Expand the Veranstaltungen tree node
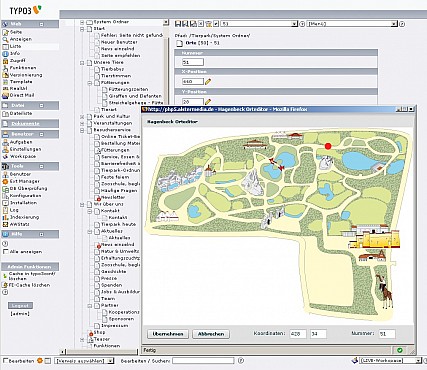The image size is (427, 370). click(82, 123)
